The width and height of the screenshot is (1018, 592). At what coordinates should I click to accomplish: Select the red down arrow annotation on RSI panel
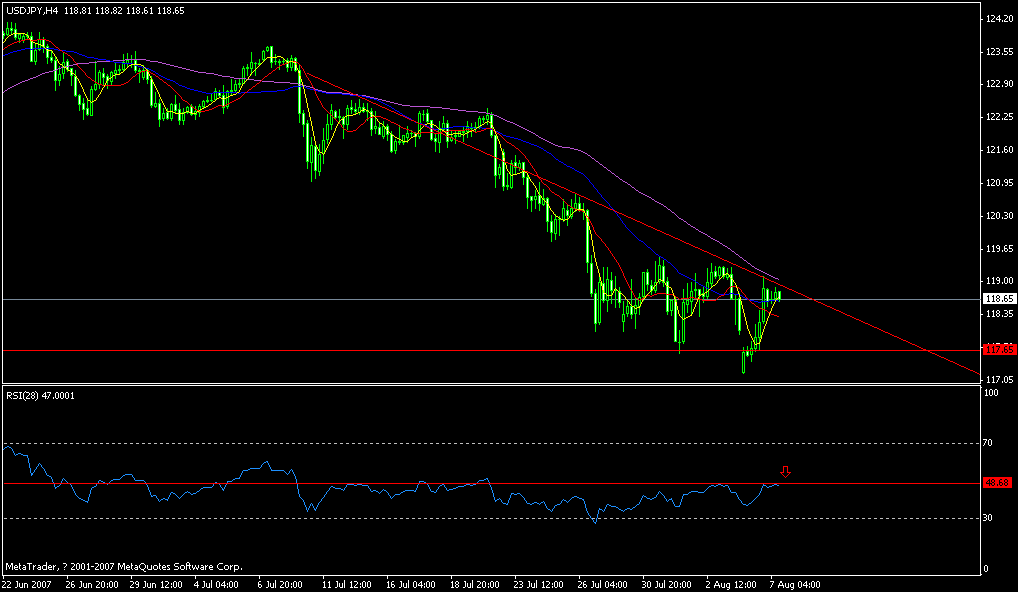point(786,472)
